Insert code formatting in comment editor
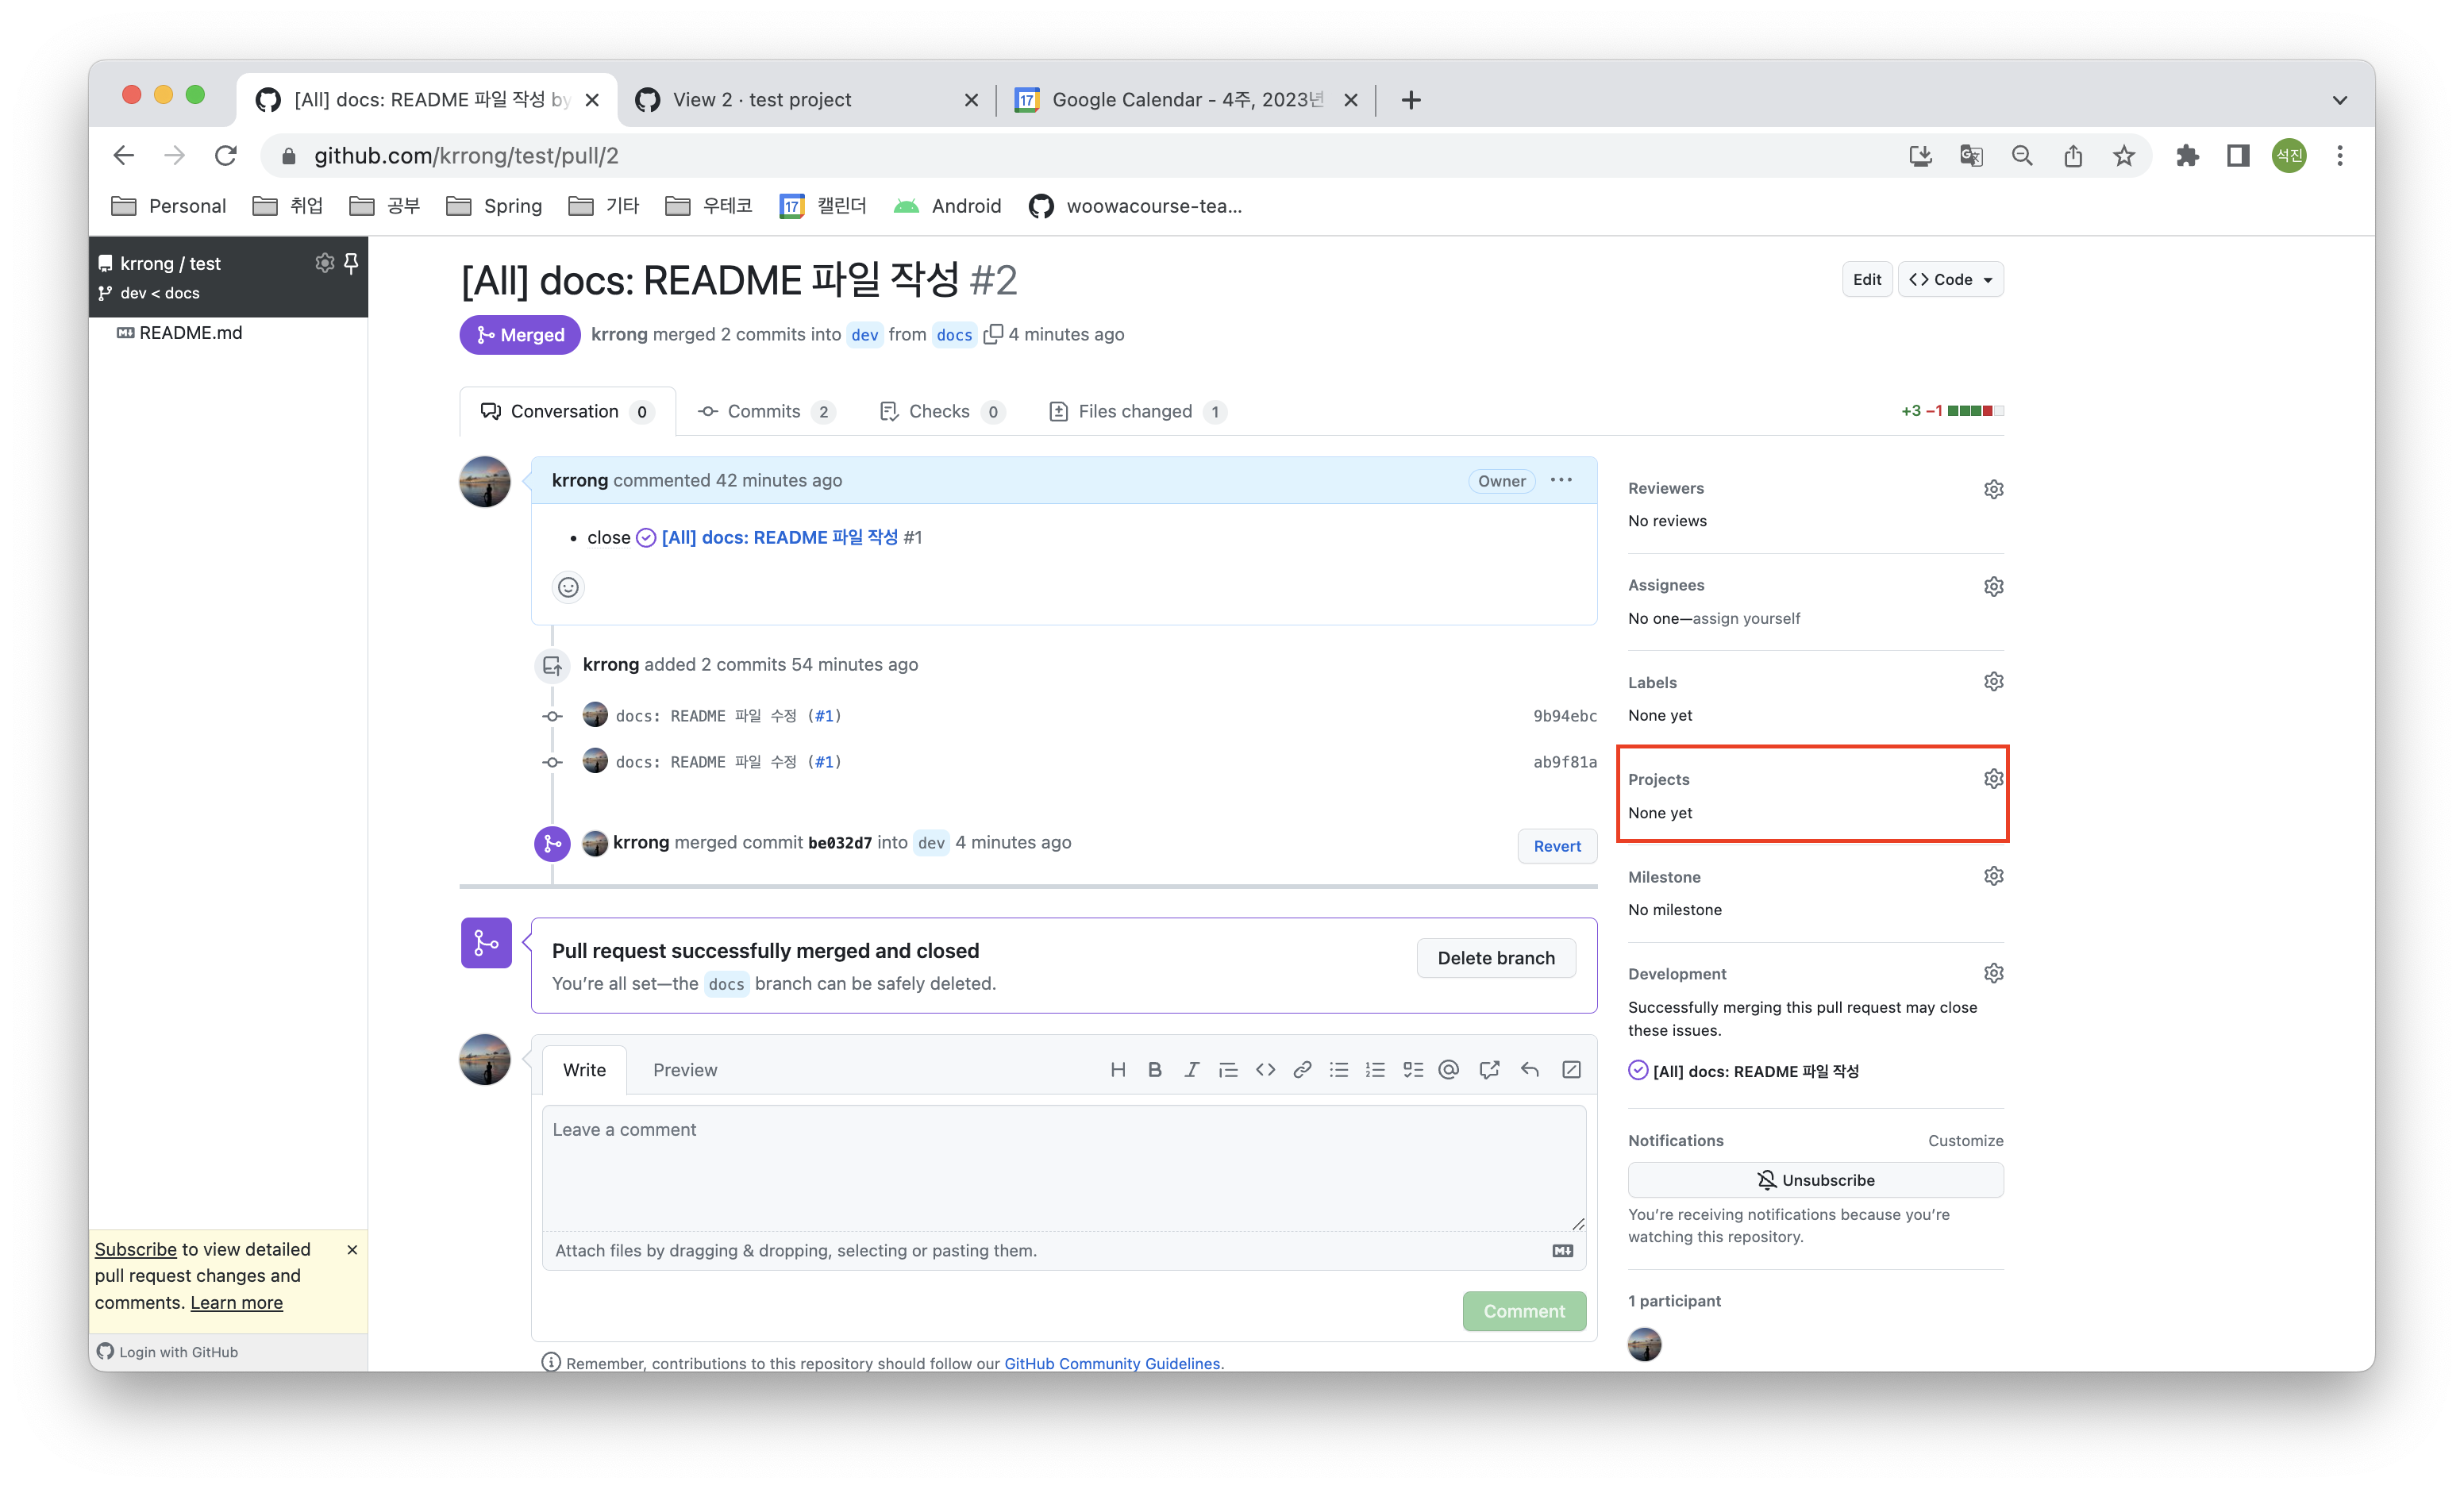This screenshot has width=2464, height=1489. [x=1265, y=1070]
